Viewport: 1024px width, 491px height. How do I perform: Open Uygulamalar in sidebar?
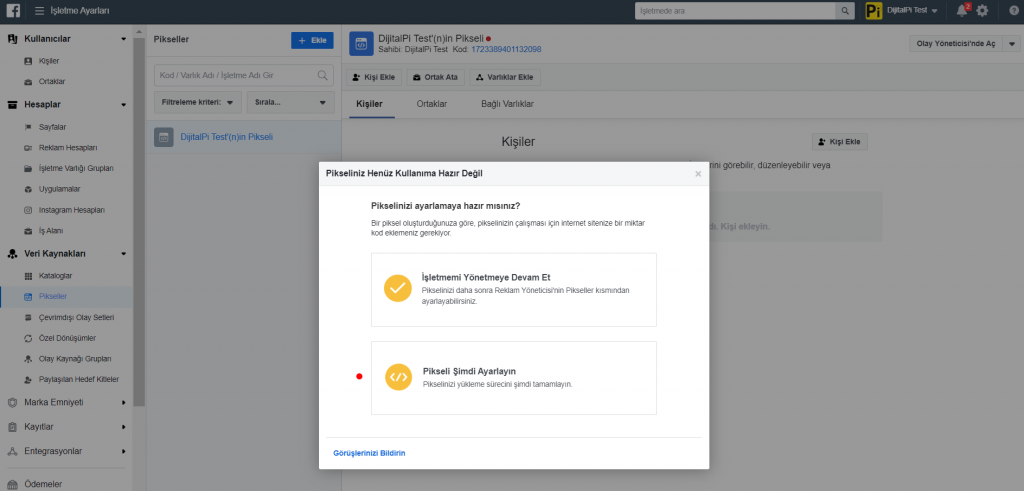tap(59, 189)
